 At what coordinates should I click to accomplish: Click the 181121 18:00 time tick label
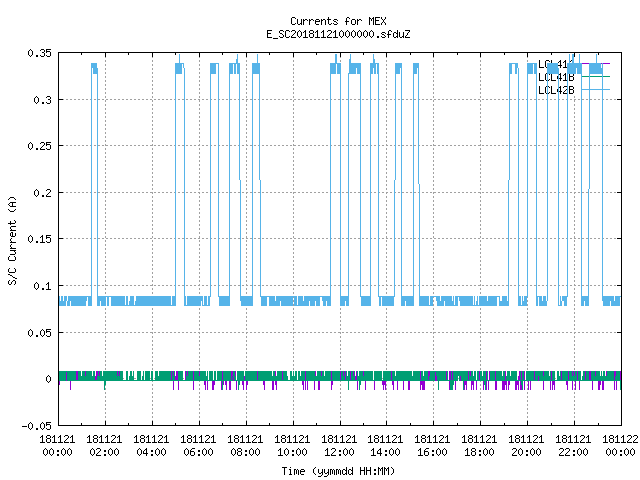(x=479, y=446)
